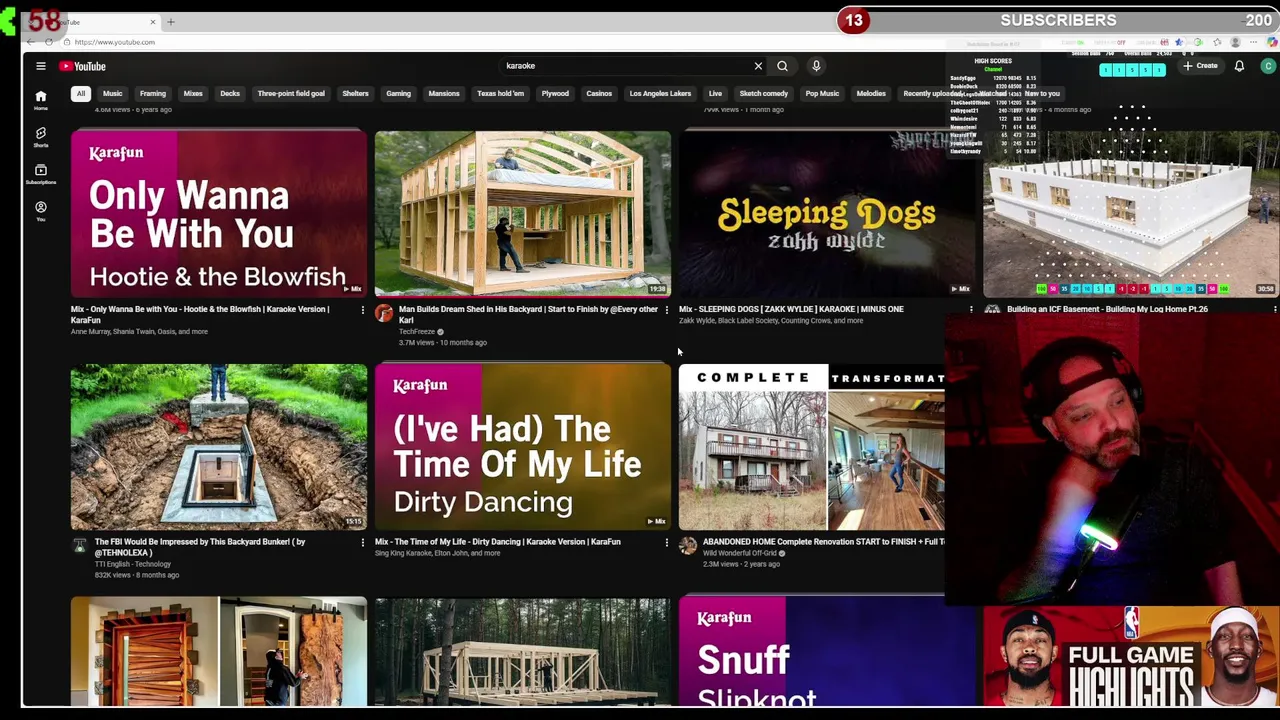
Task: Clear the karaoke search text
Action: [758, 66]
